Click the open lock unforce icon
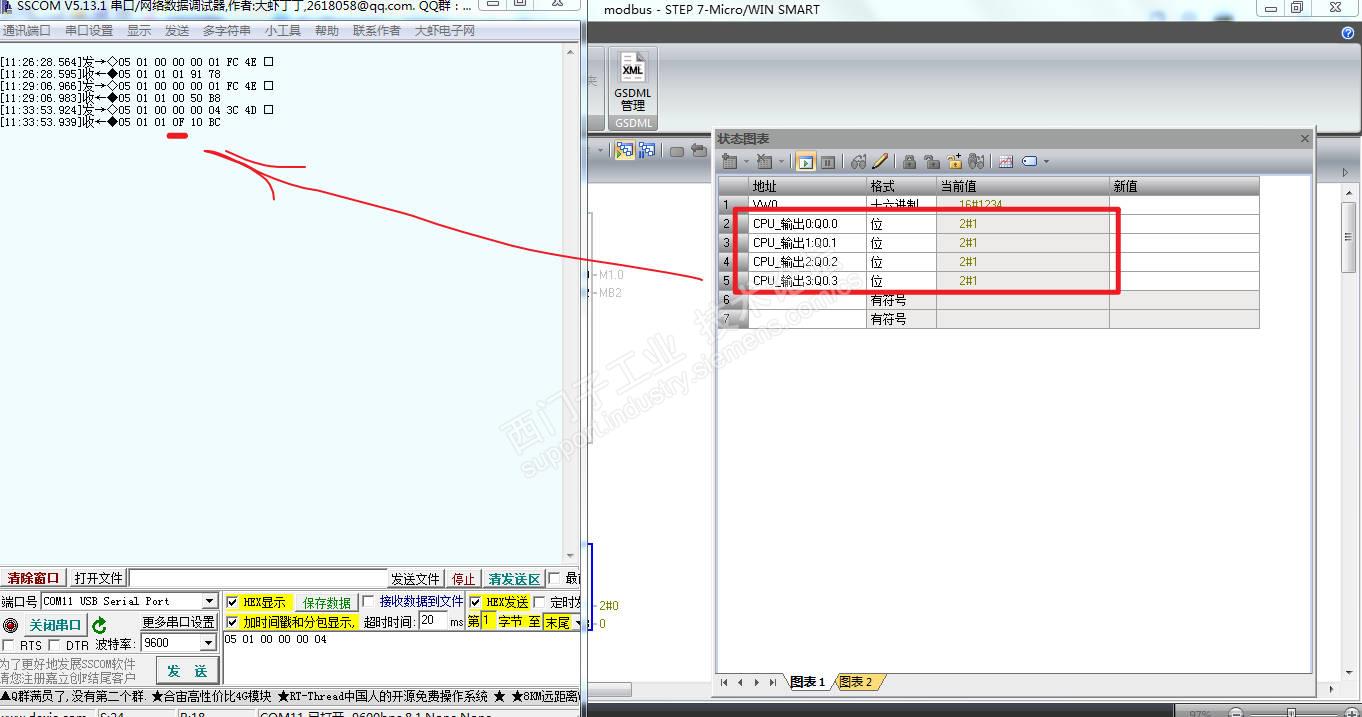Image resolution: width=1362 pixels, height=717 pixels. point(931,161)
